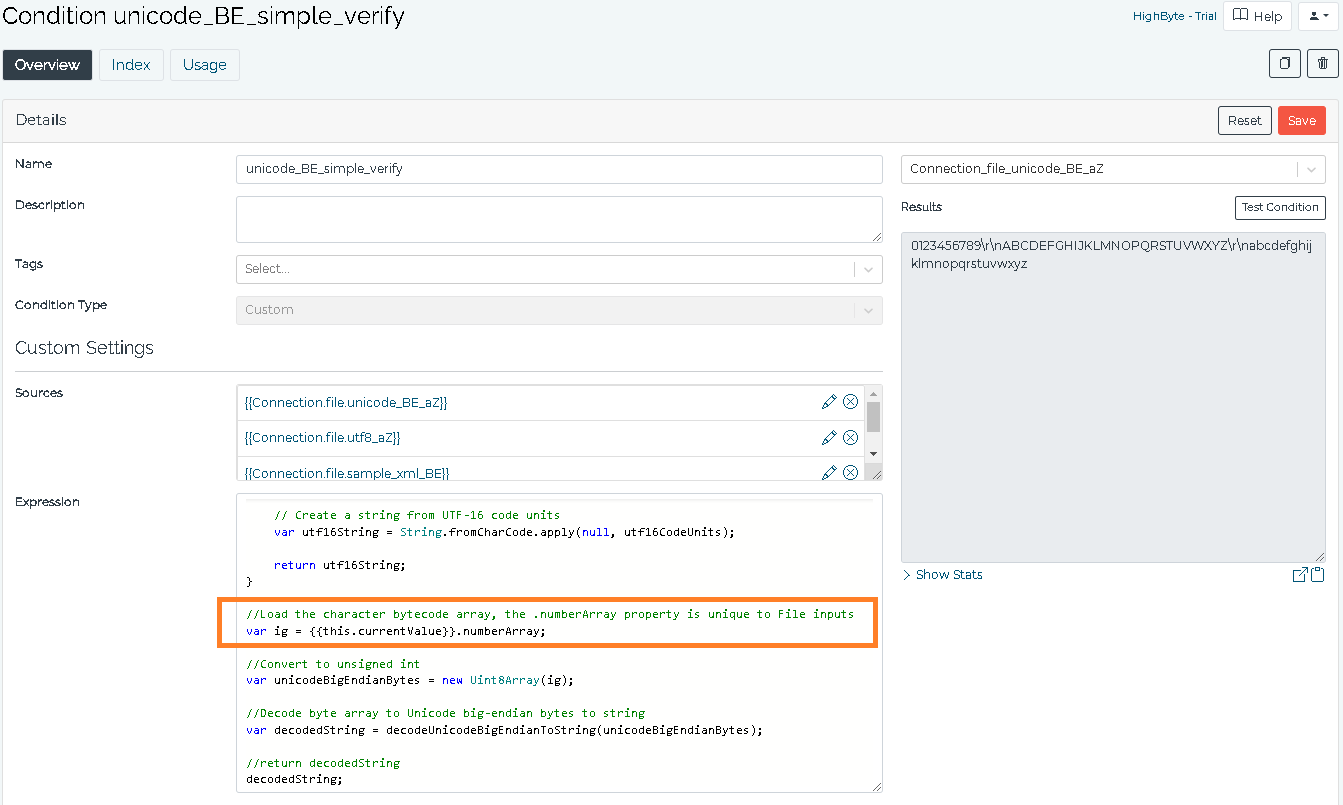
Task: Open results in a larger window
Action: pyautogui.click(x=1300, y=574)
